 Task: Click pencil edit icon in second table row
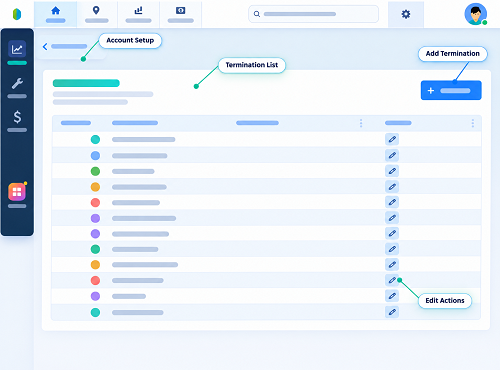pyautogui.click(x=392, y=155)
